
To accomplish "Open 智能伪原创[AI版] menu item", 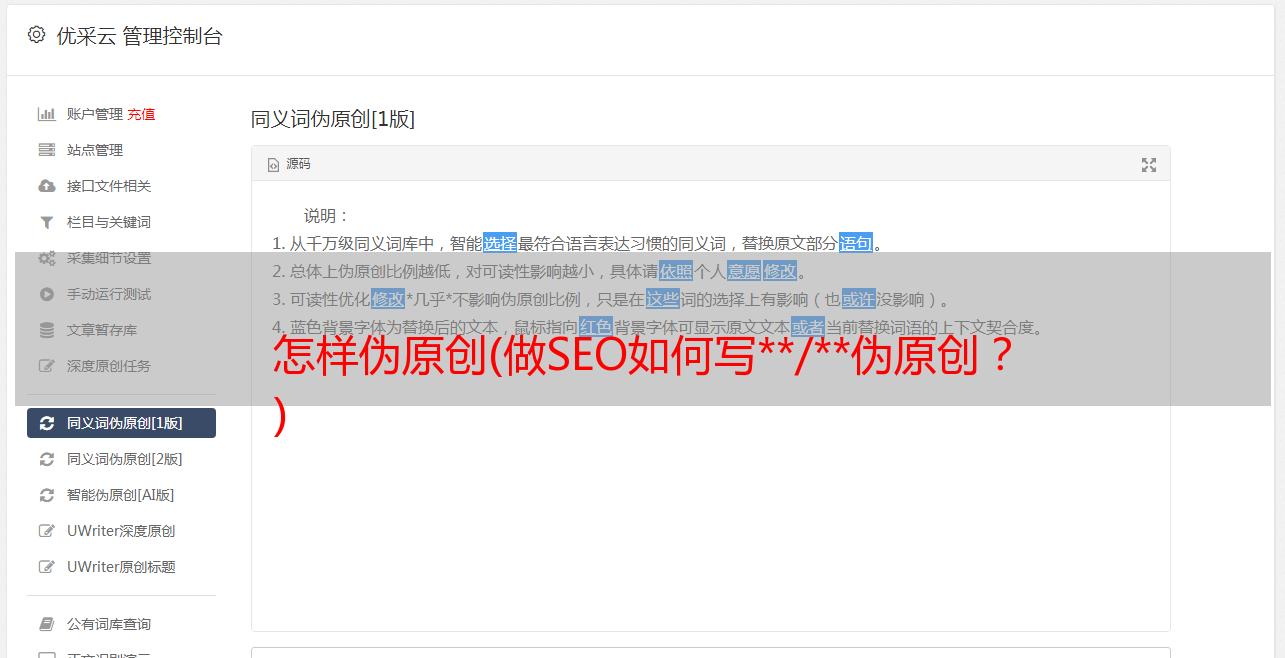I will pos(121,495).
